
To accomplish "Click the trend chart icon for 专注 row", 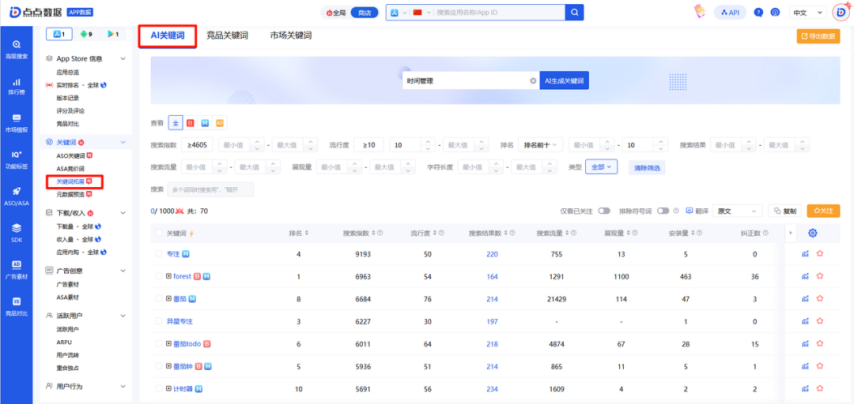I will 804,254.
